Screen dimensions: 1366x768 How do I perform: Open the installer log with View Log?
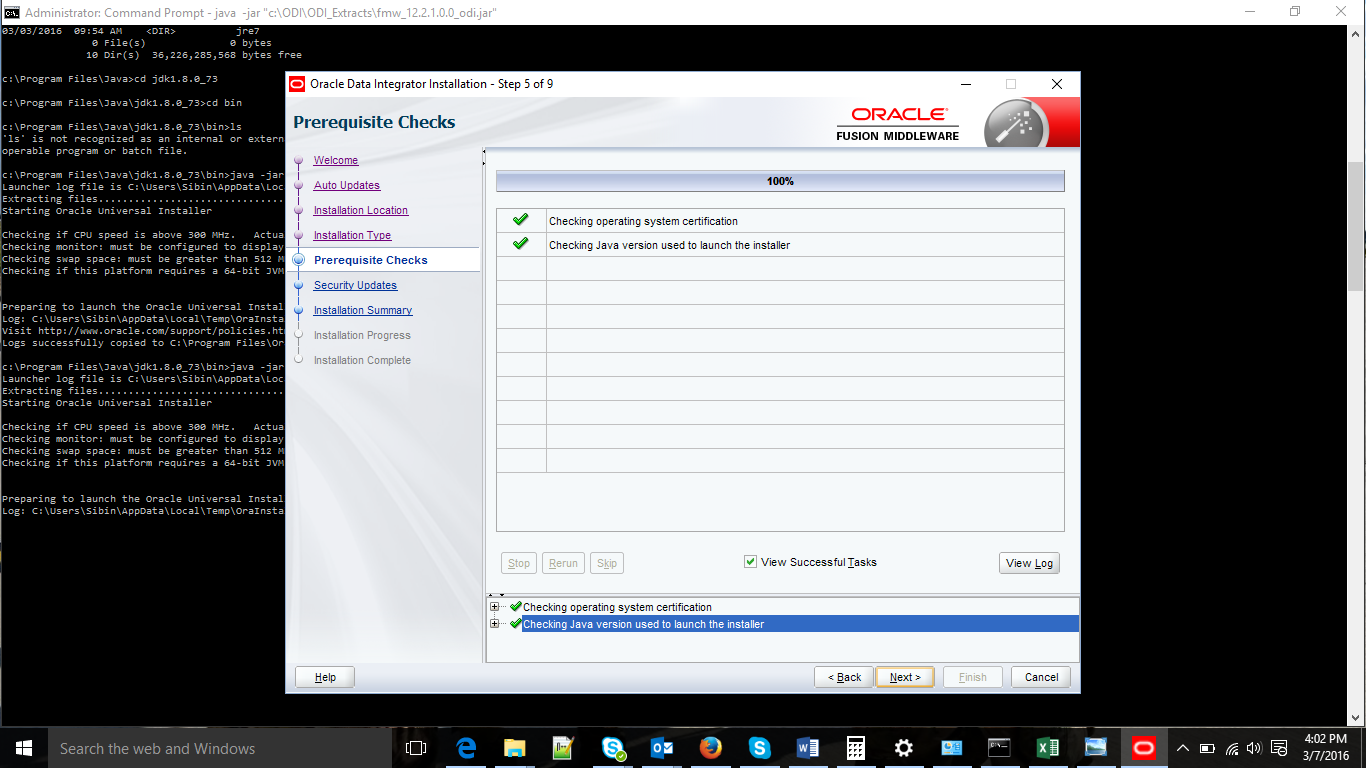[x=1029, y=562]
